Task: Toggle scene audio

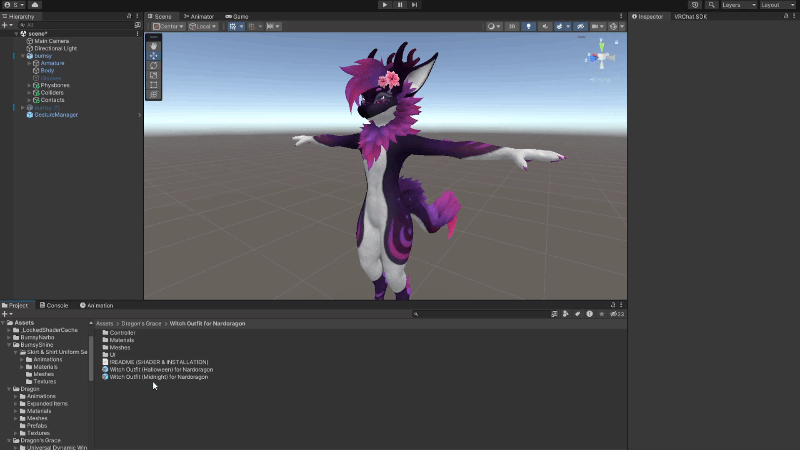Action: 544,27
